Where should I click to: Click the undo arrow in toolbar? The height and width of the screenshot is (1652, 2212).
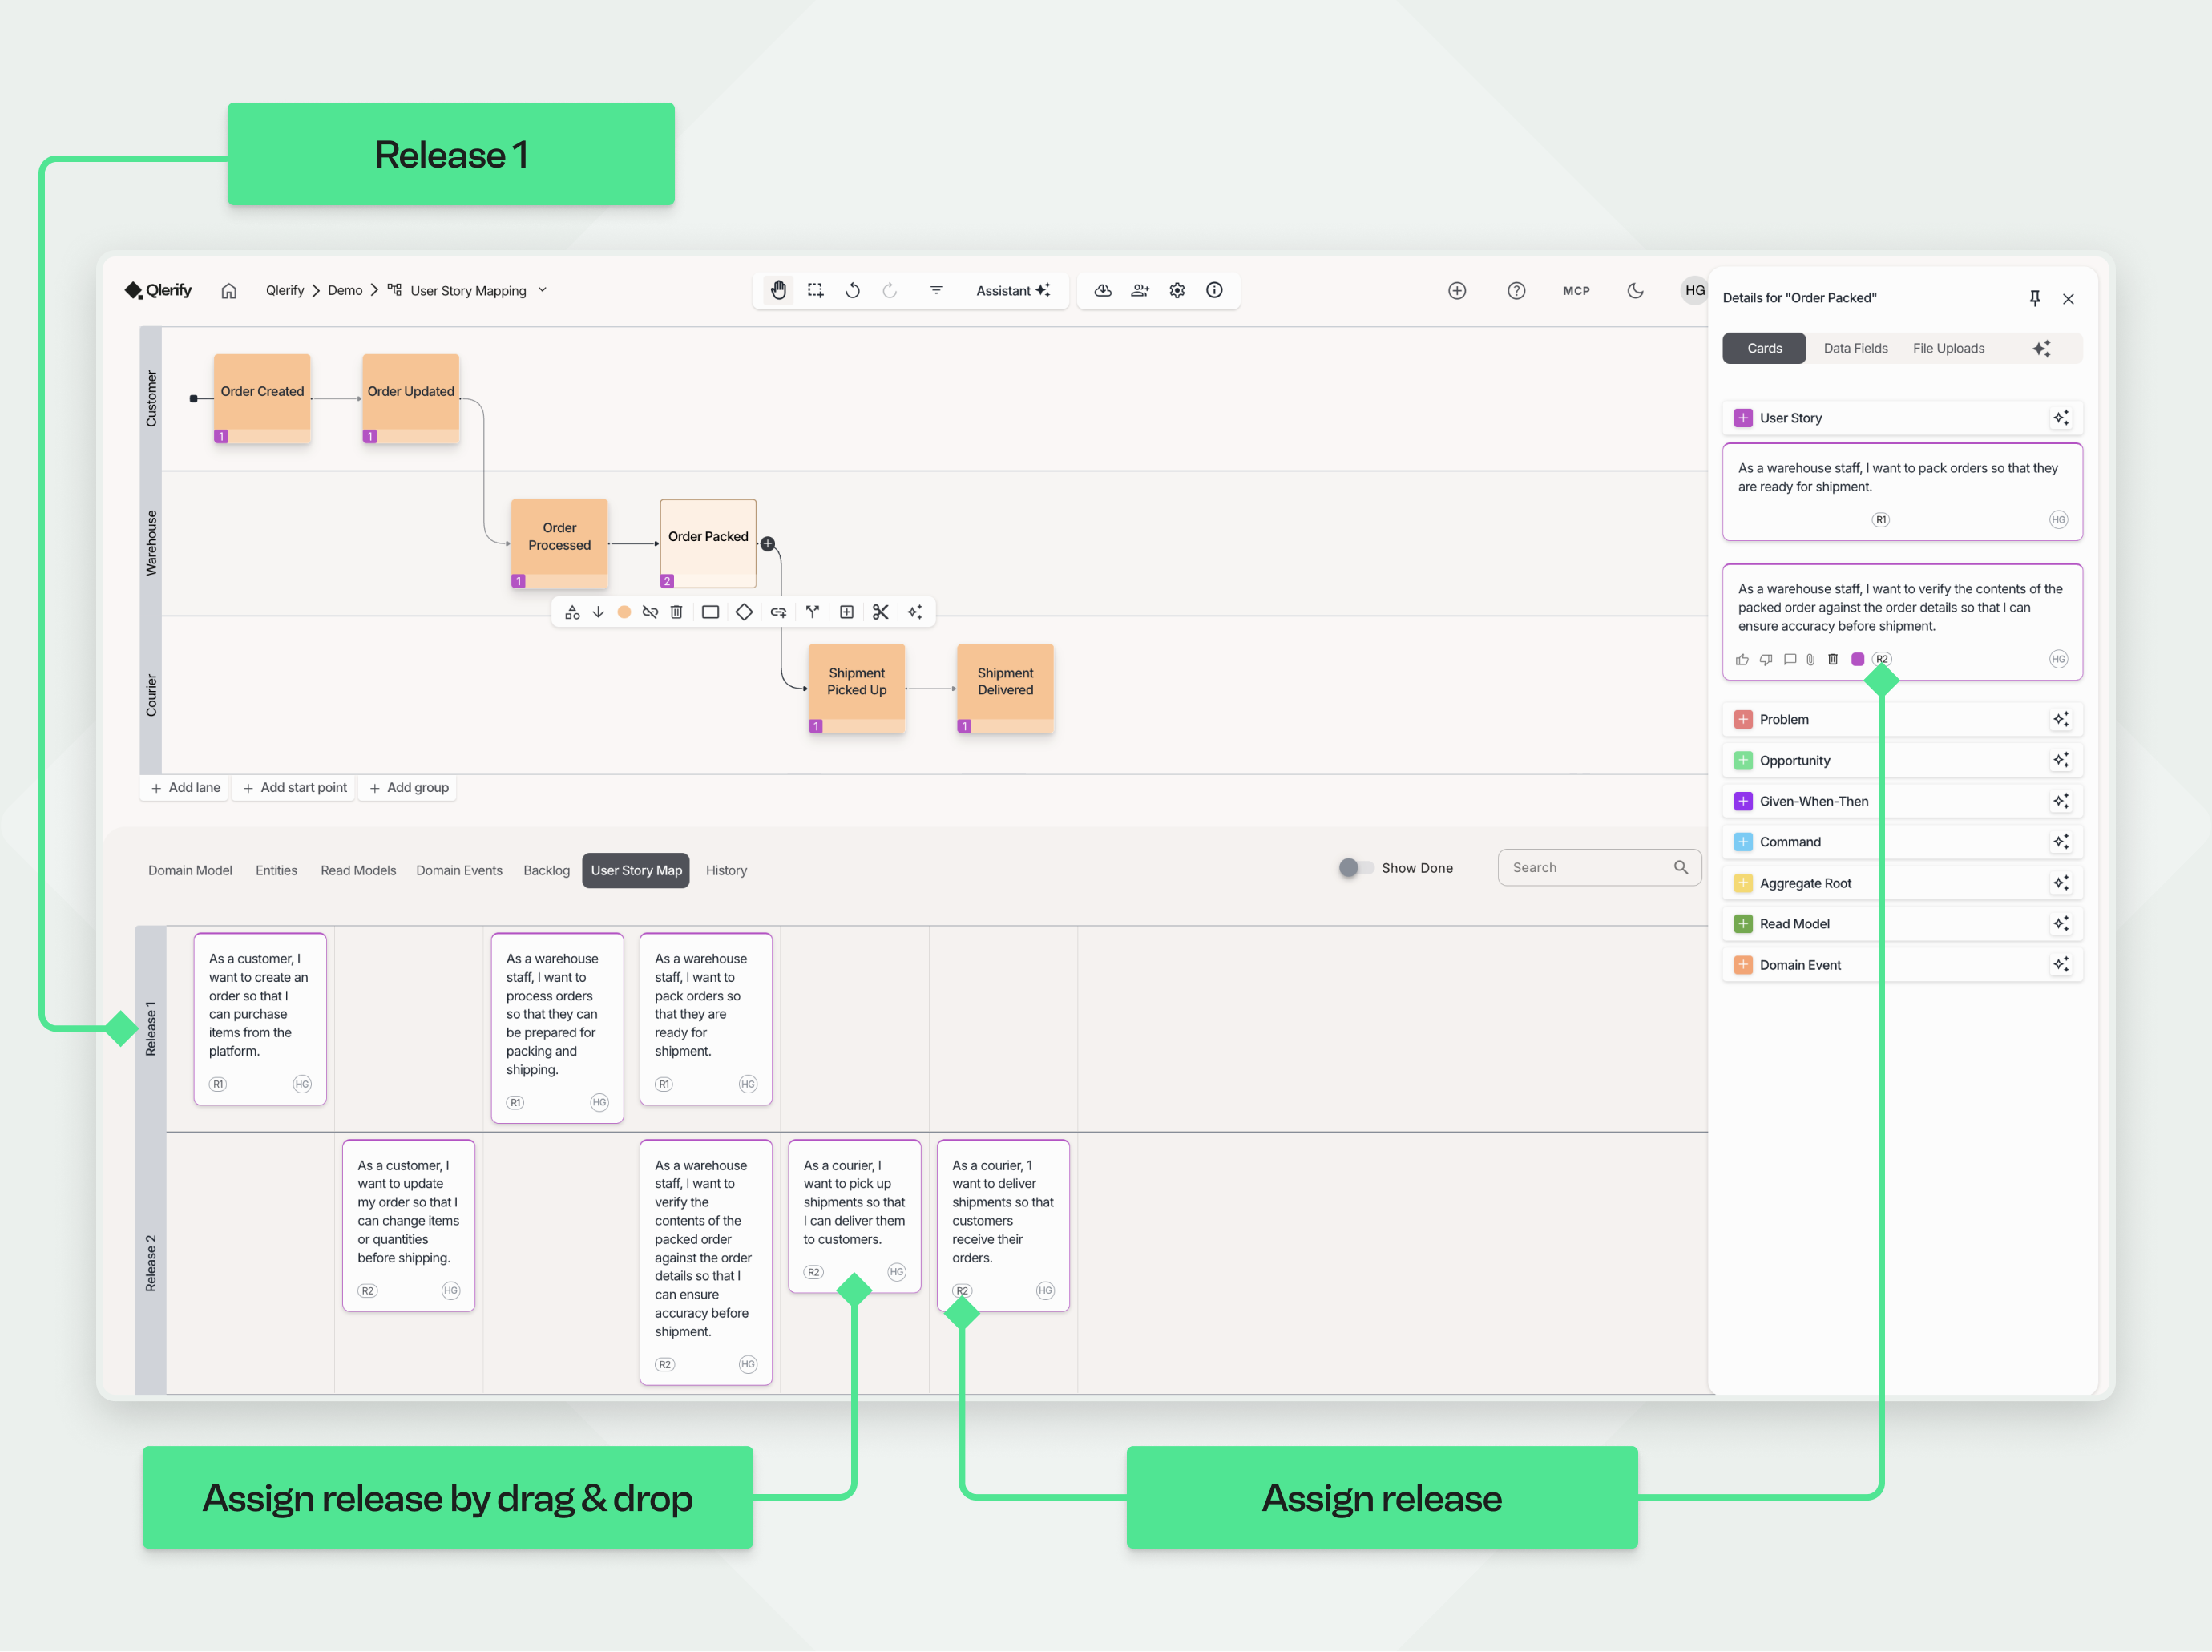click(x=853, y=290)
